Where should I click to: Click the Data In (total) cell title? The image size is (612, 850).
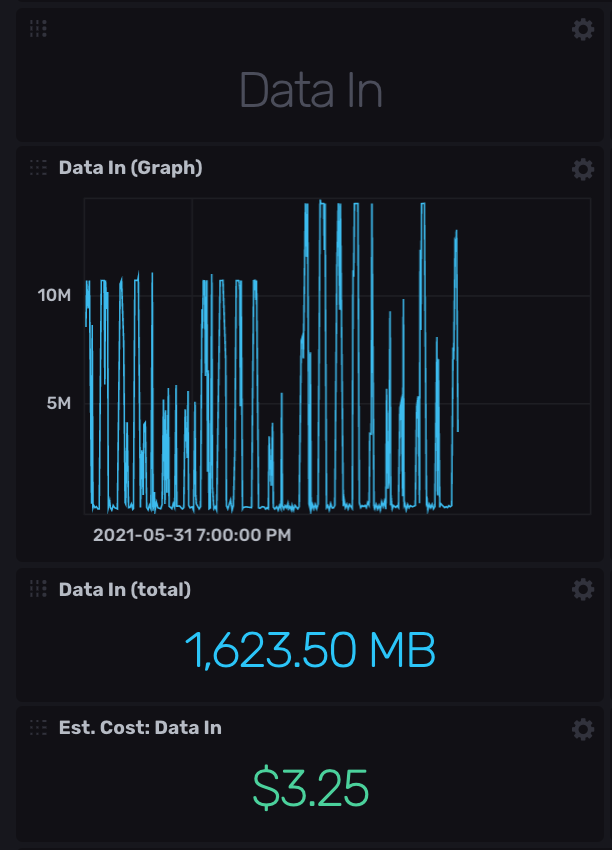click(x=124, y=589)
